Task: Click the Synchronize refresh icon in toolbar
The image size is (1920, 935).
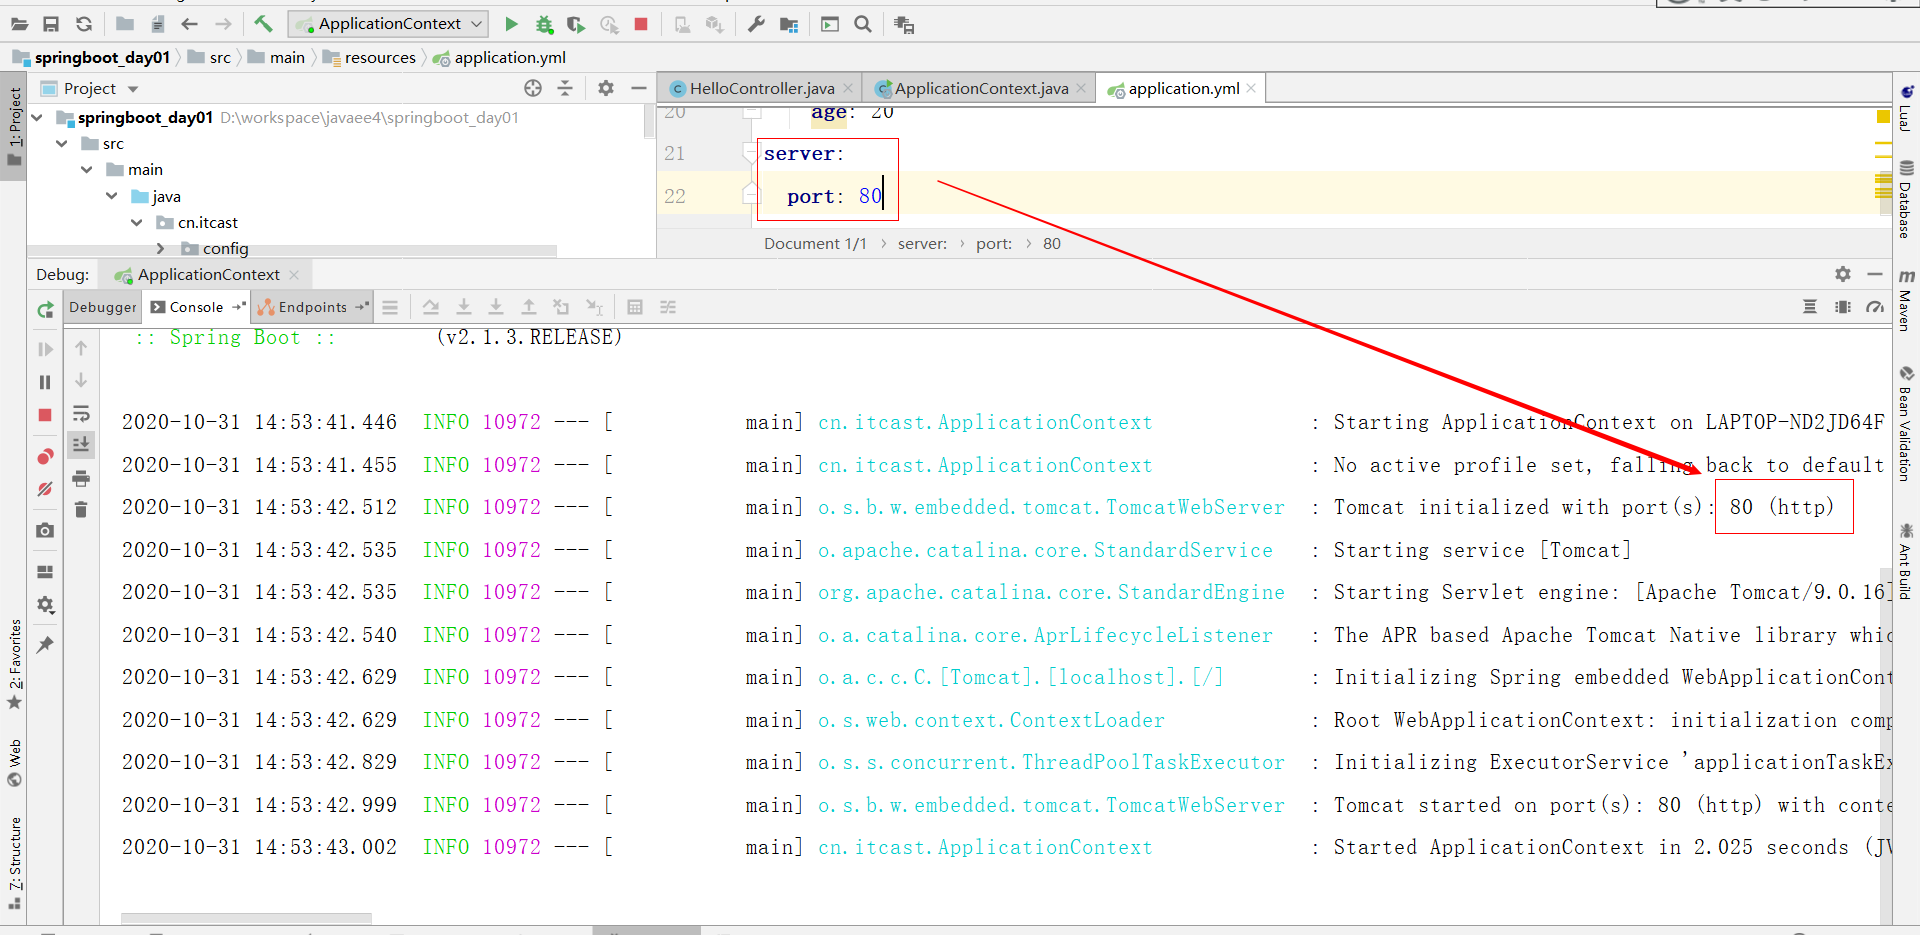Action: tap(84, 24)
